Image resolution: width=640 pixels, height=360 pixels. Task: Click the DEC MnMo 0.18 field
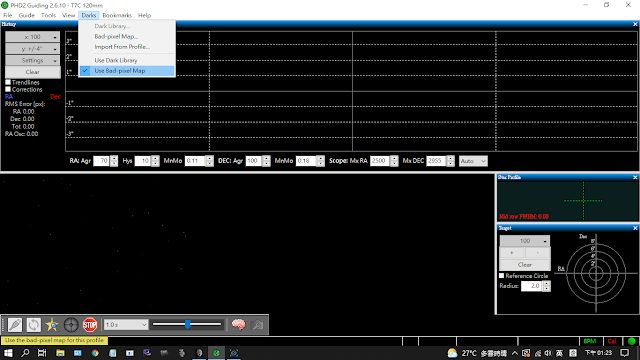click(x=306, y=161)
